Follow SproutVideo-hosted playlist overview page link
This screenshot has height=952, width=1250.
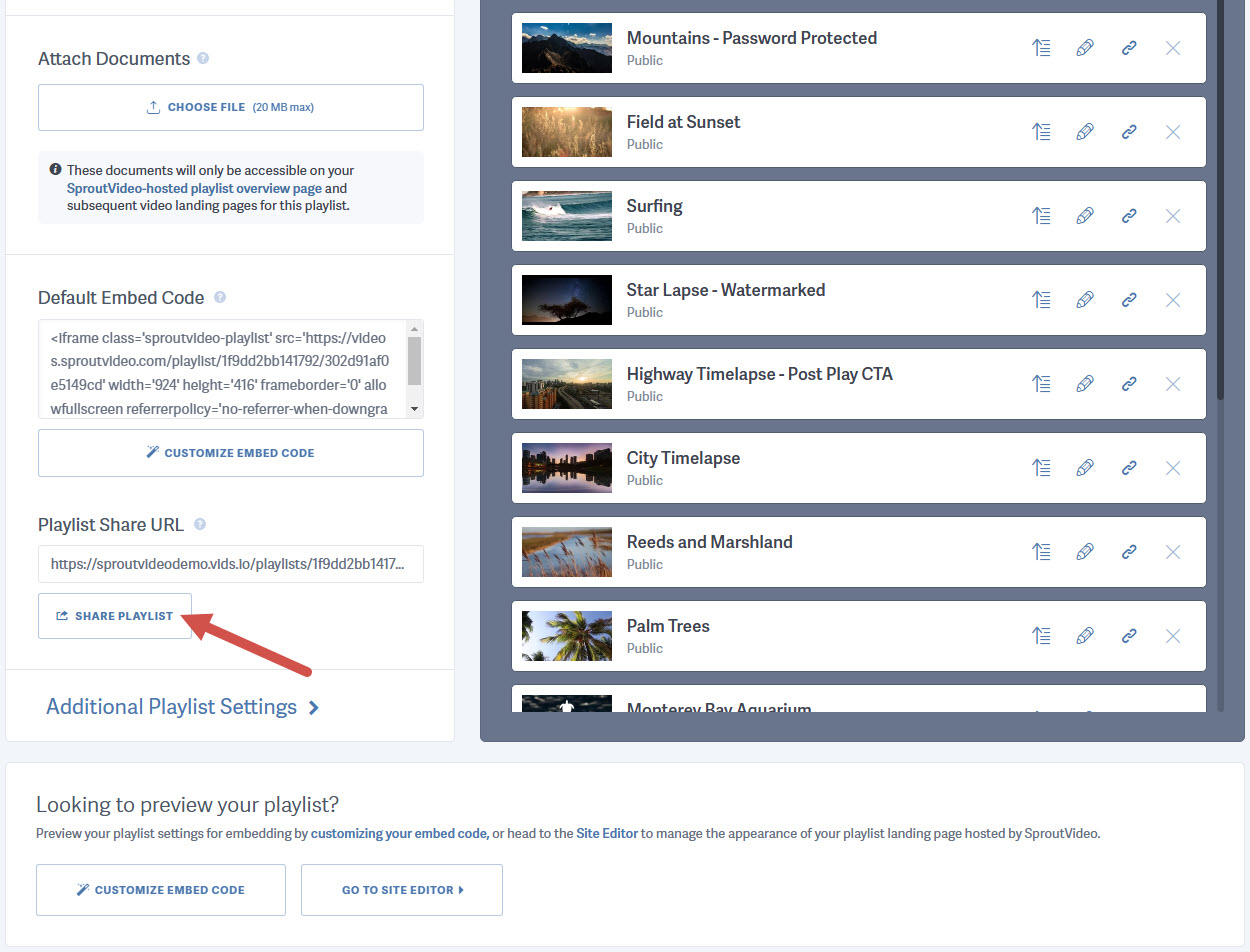(x=194, y=188)
